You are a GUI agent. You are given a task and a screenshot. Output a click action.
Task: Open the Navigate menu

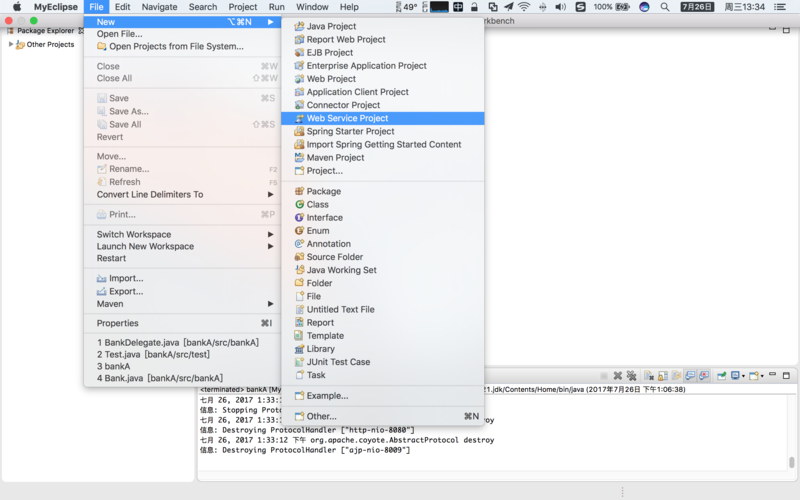160,7
